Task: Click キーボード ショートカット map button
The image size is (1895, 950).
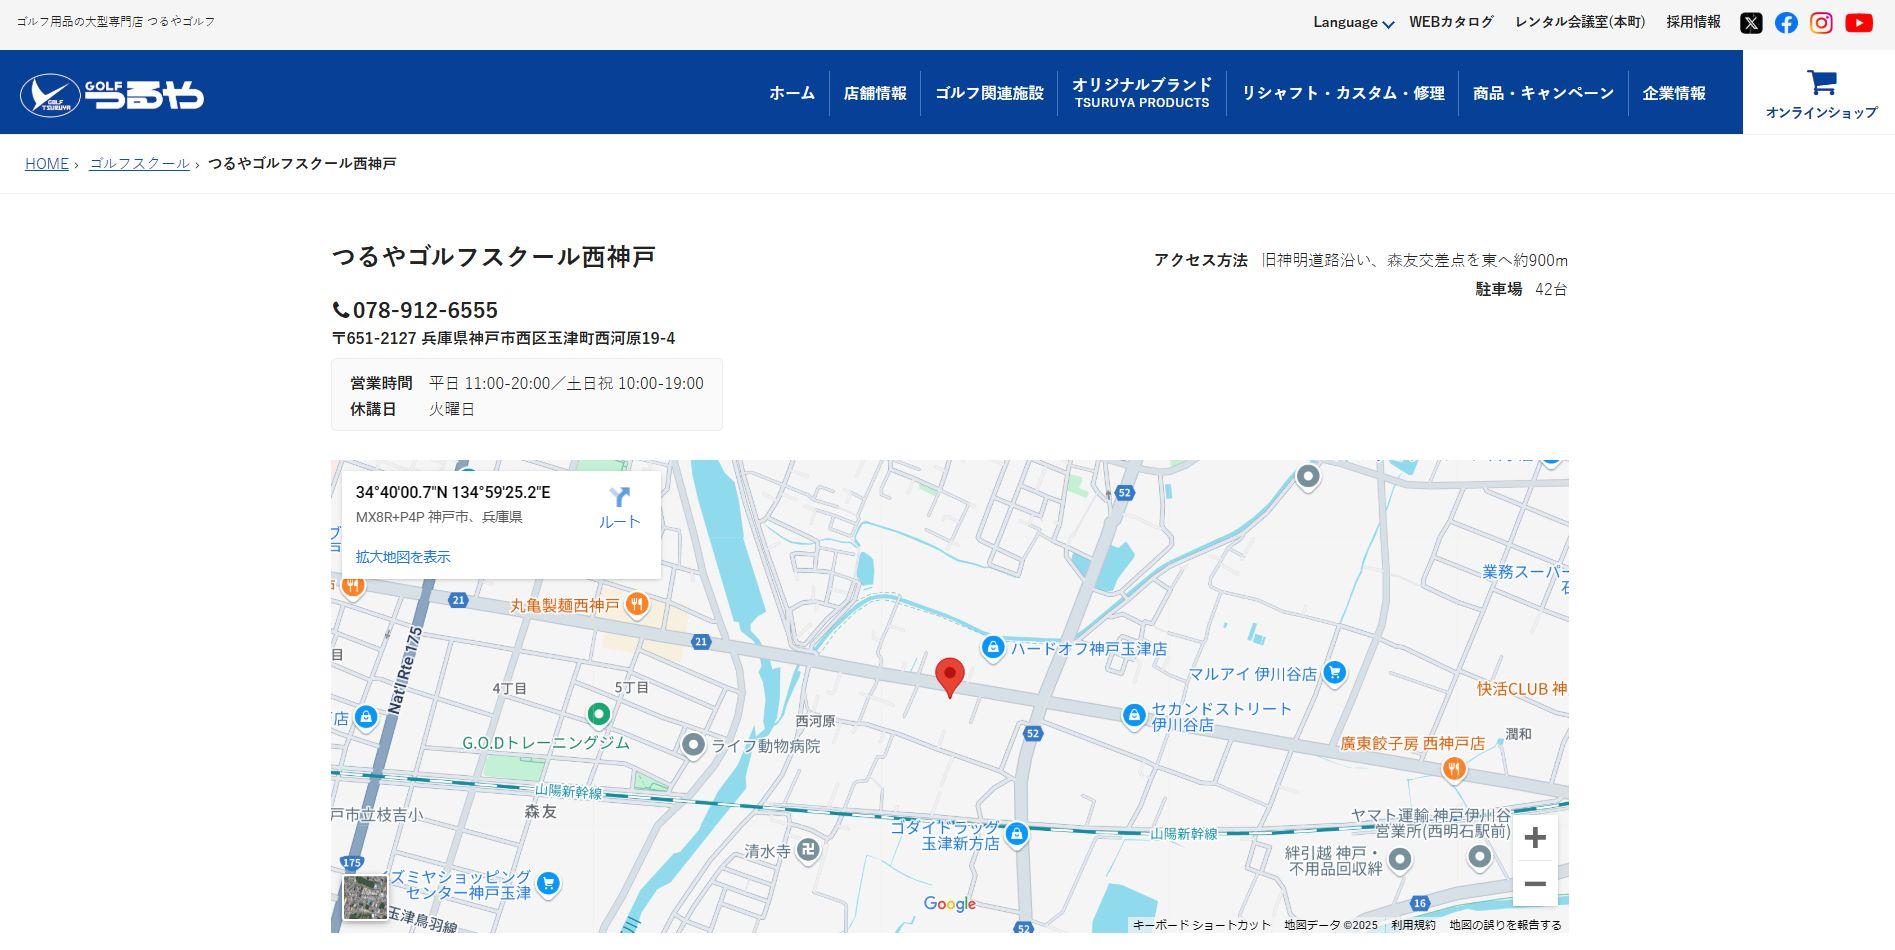Action: 1201,925
